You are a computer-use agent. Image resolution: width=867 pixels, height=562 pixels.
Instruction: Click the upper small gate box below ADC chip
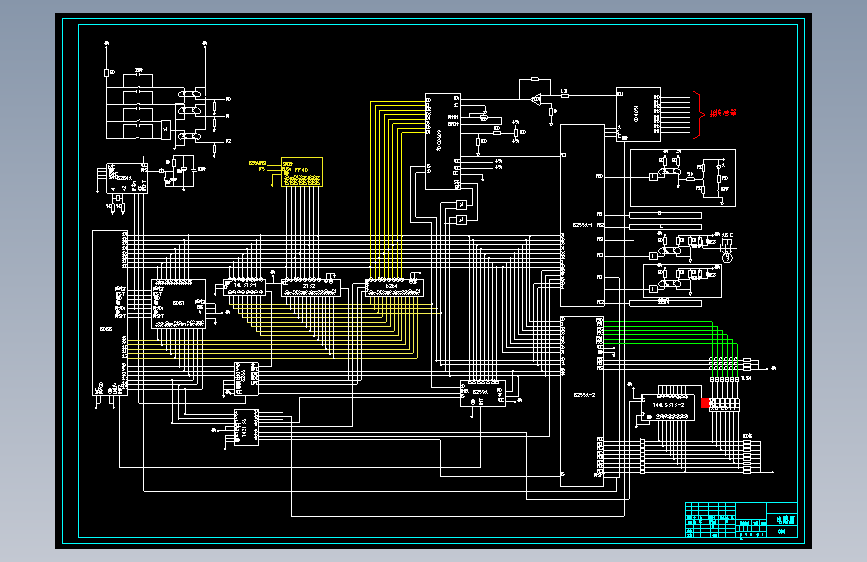(x=461, y=205)
